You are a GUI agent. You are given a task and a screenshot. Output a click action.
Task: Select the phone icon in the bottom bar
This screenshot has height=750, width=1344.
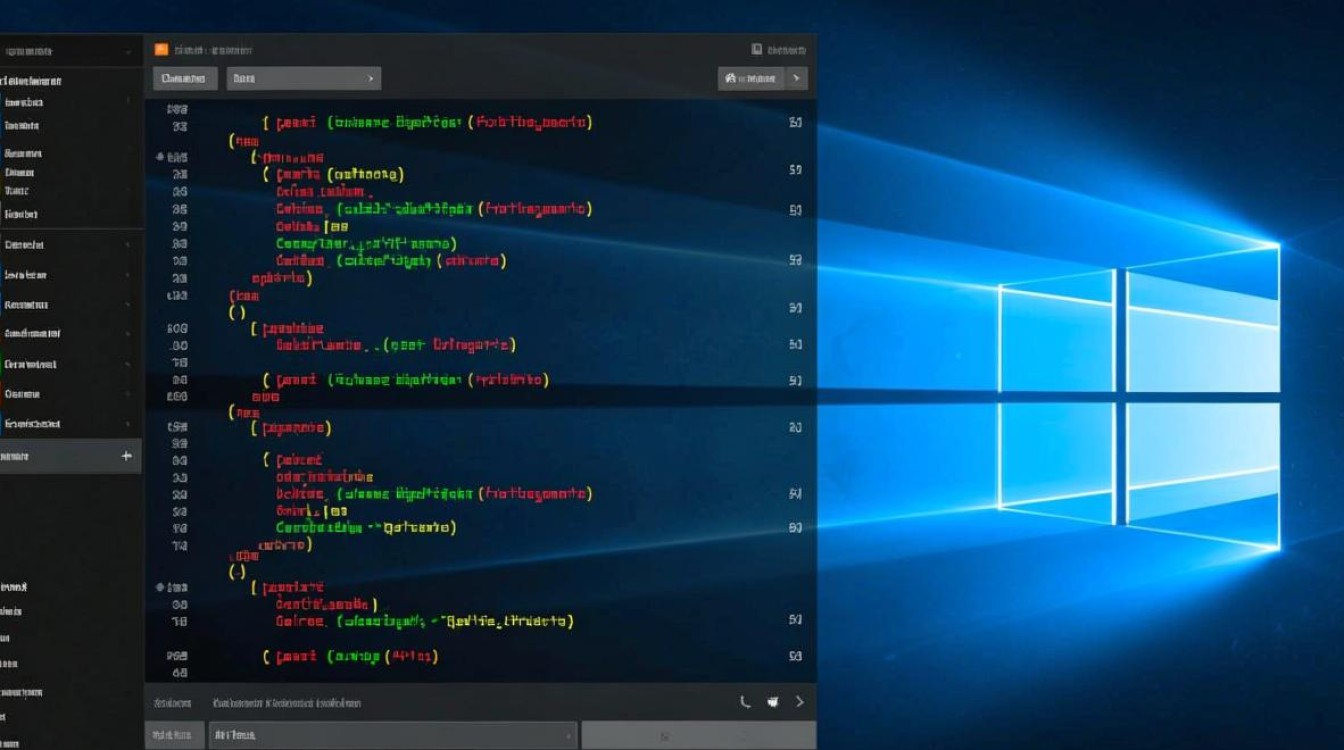coord(745,702)
